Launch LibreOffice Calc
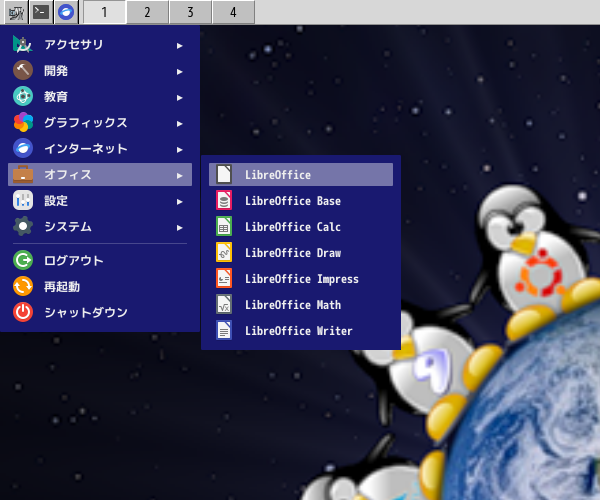600x500 pixels. (x=301, y=226)
